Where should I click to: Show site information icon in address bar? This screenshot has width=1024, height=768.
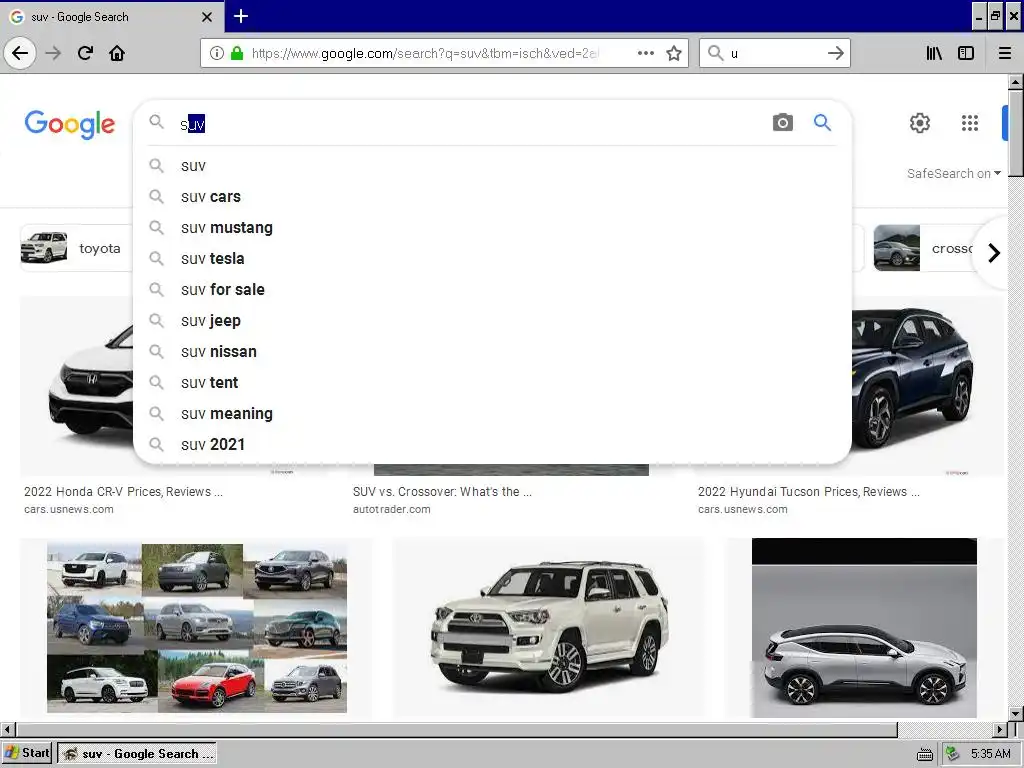point(217,53)
